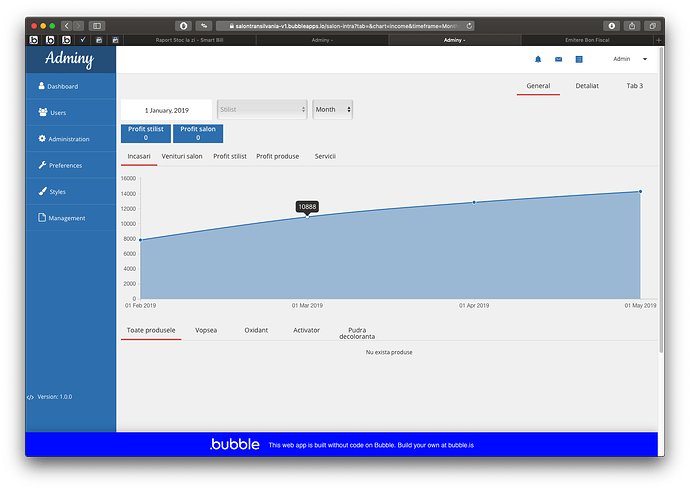Click the extension icon beside the address bar

(x=204, y=26)
